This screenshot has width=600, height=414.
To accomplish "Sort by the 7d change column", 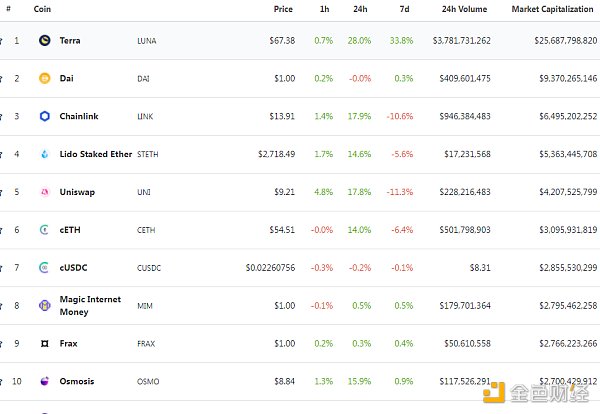I will tap(404, 9).
